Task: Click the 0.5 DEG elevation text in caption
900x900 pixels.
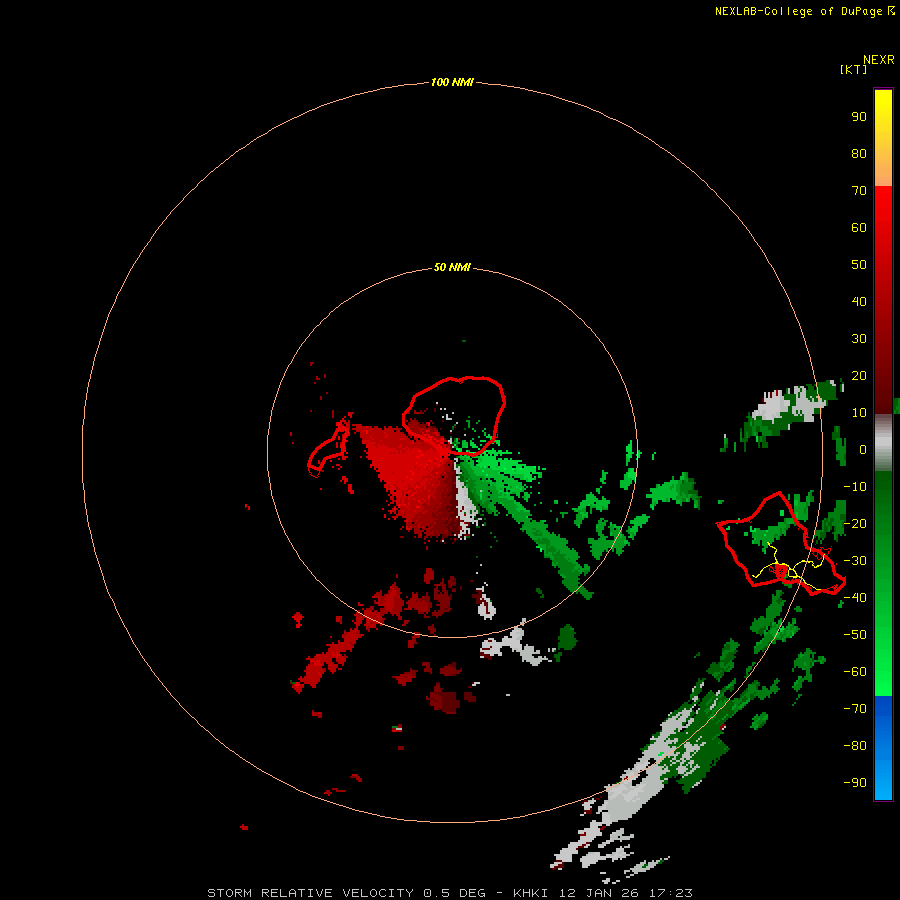Action: pos(455,893)
